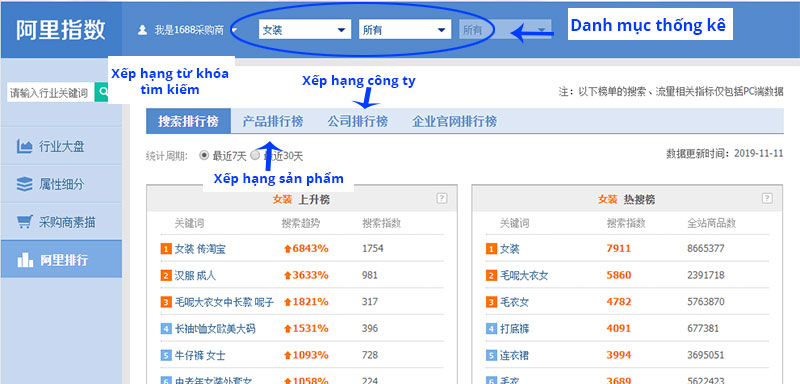Viewport: 800px width, 384px height.
Task: Click the 1093% search trend value
Action: [x=306, y=355]
